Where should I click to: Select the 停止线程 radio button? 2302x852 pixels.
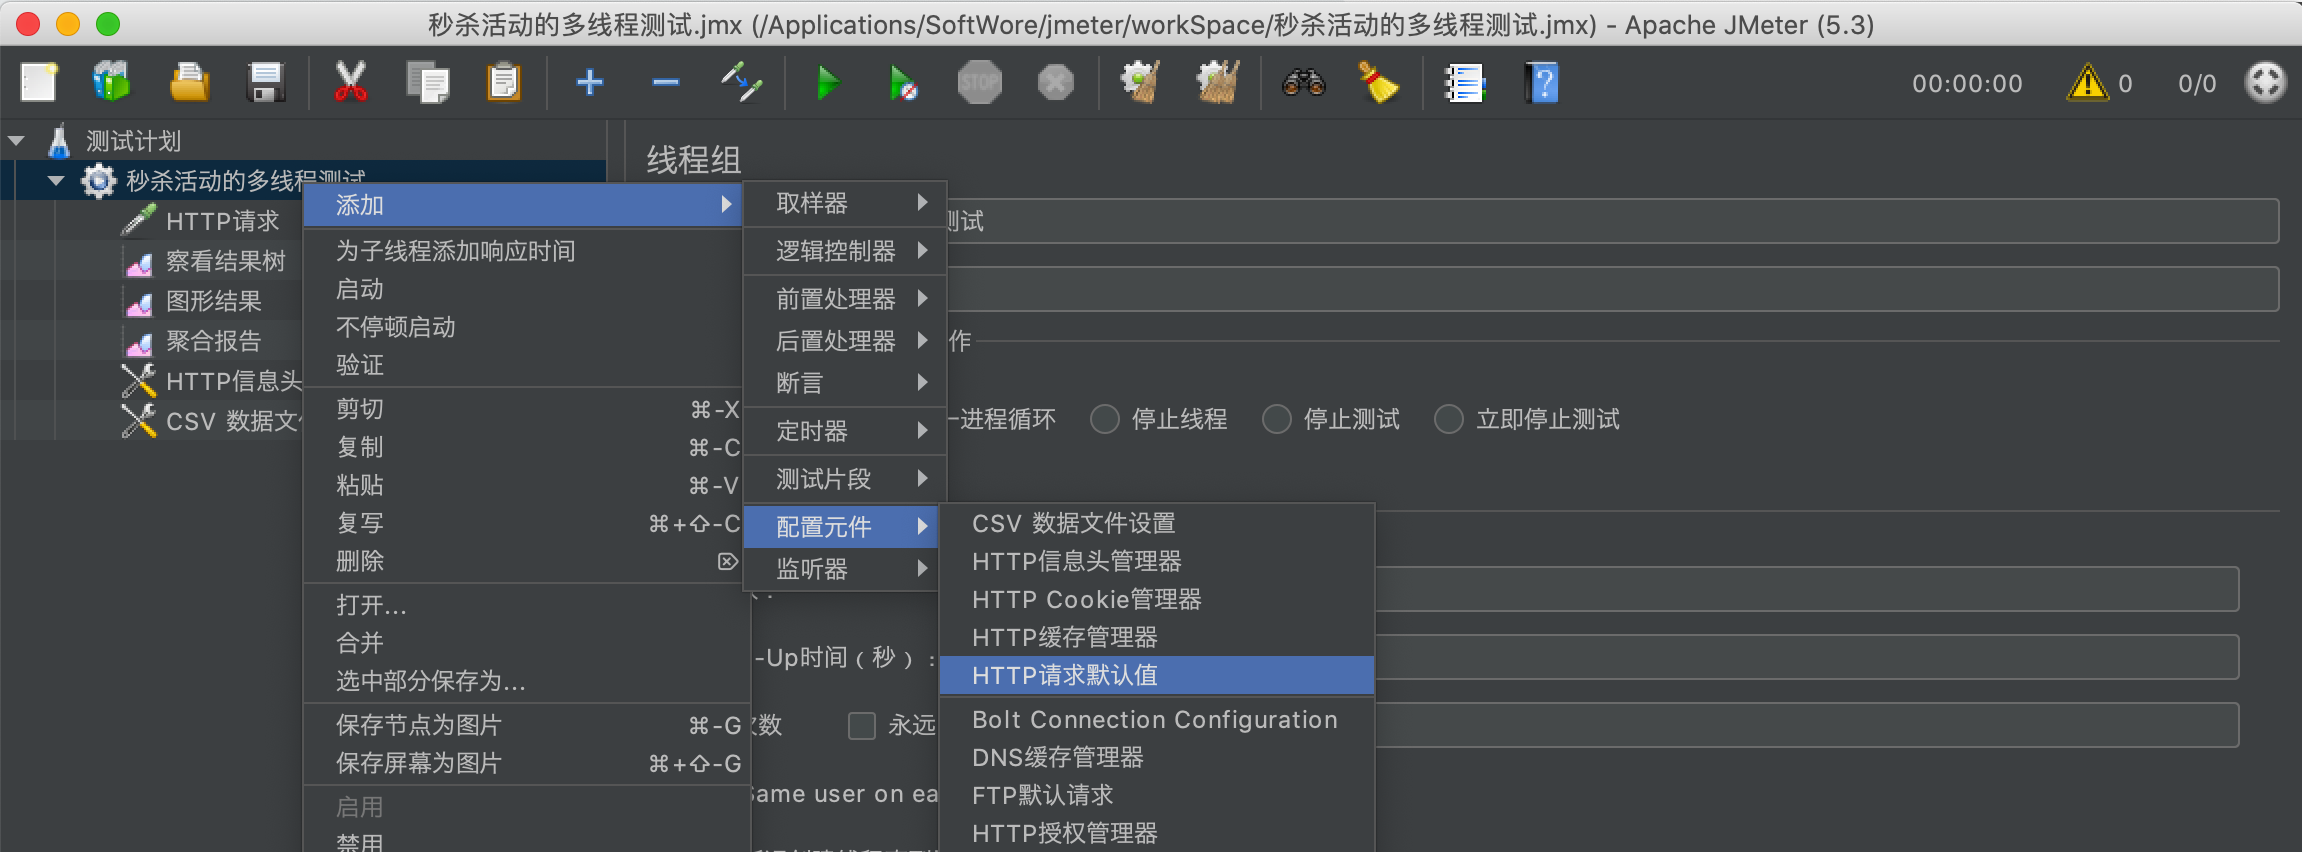tap(1105, 419)
